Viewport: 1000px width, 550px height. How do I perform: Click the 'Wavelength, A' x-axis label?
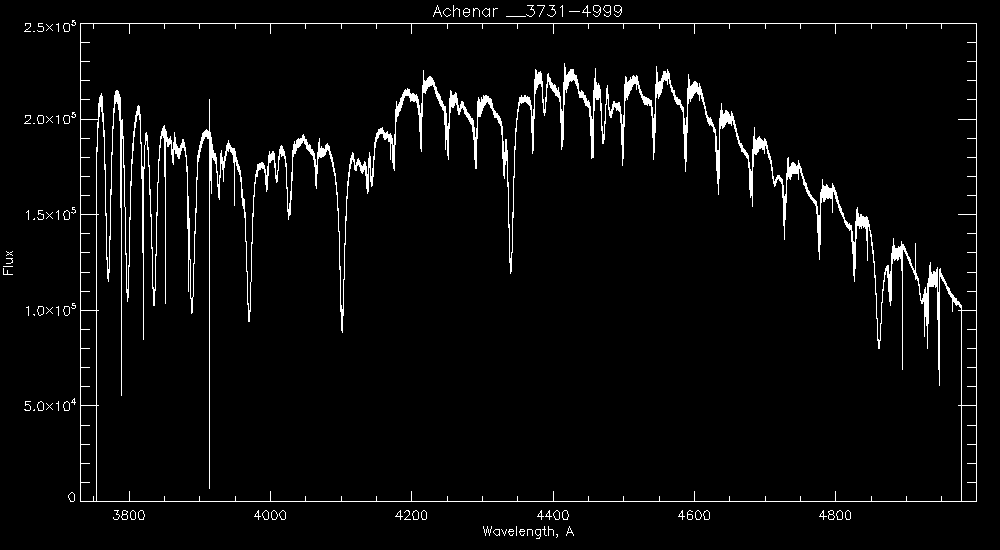click(x=528, y=531)
